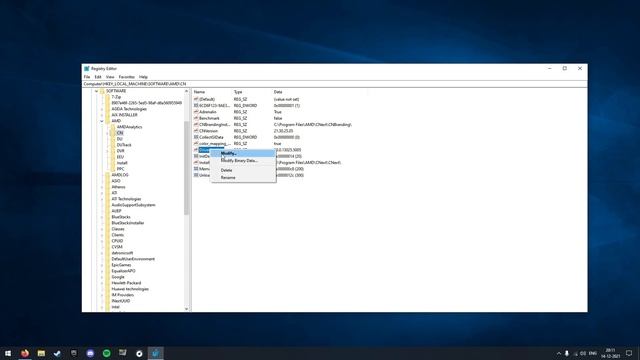The image size is (640, 360).
Task: Select the AMDLOG key
Action: [120, 175]
